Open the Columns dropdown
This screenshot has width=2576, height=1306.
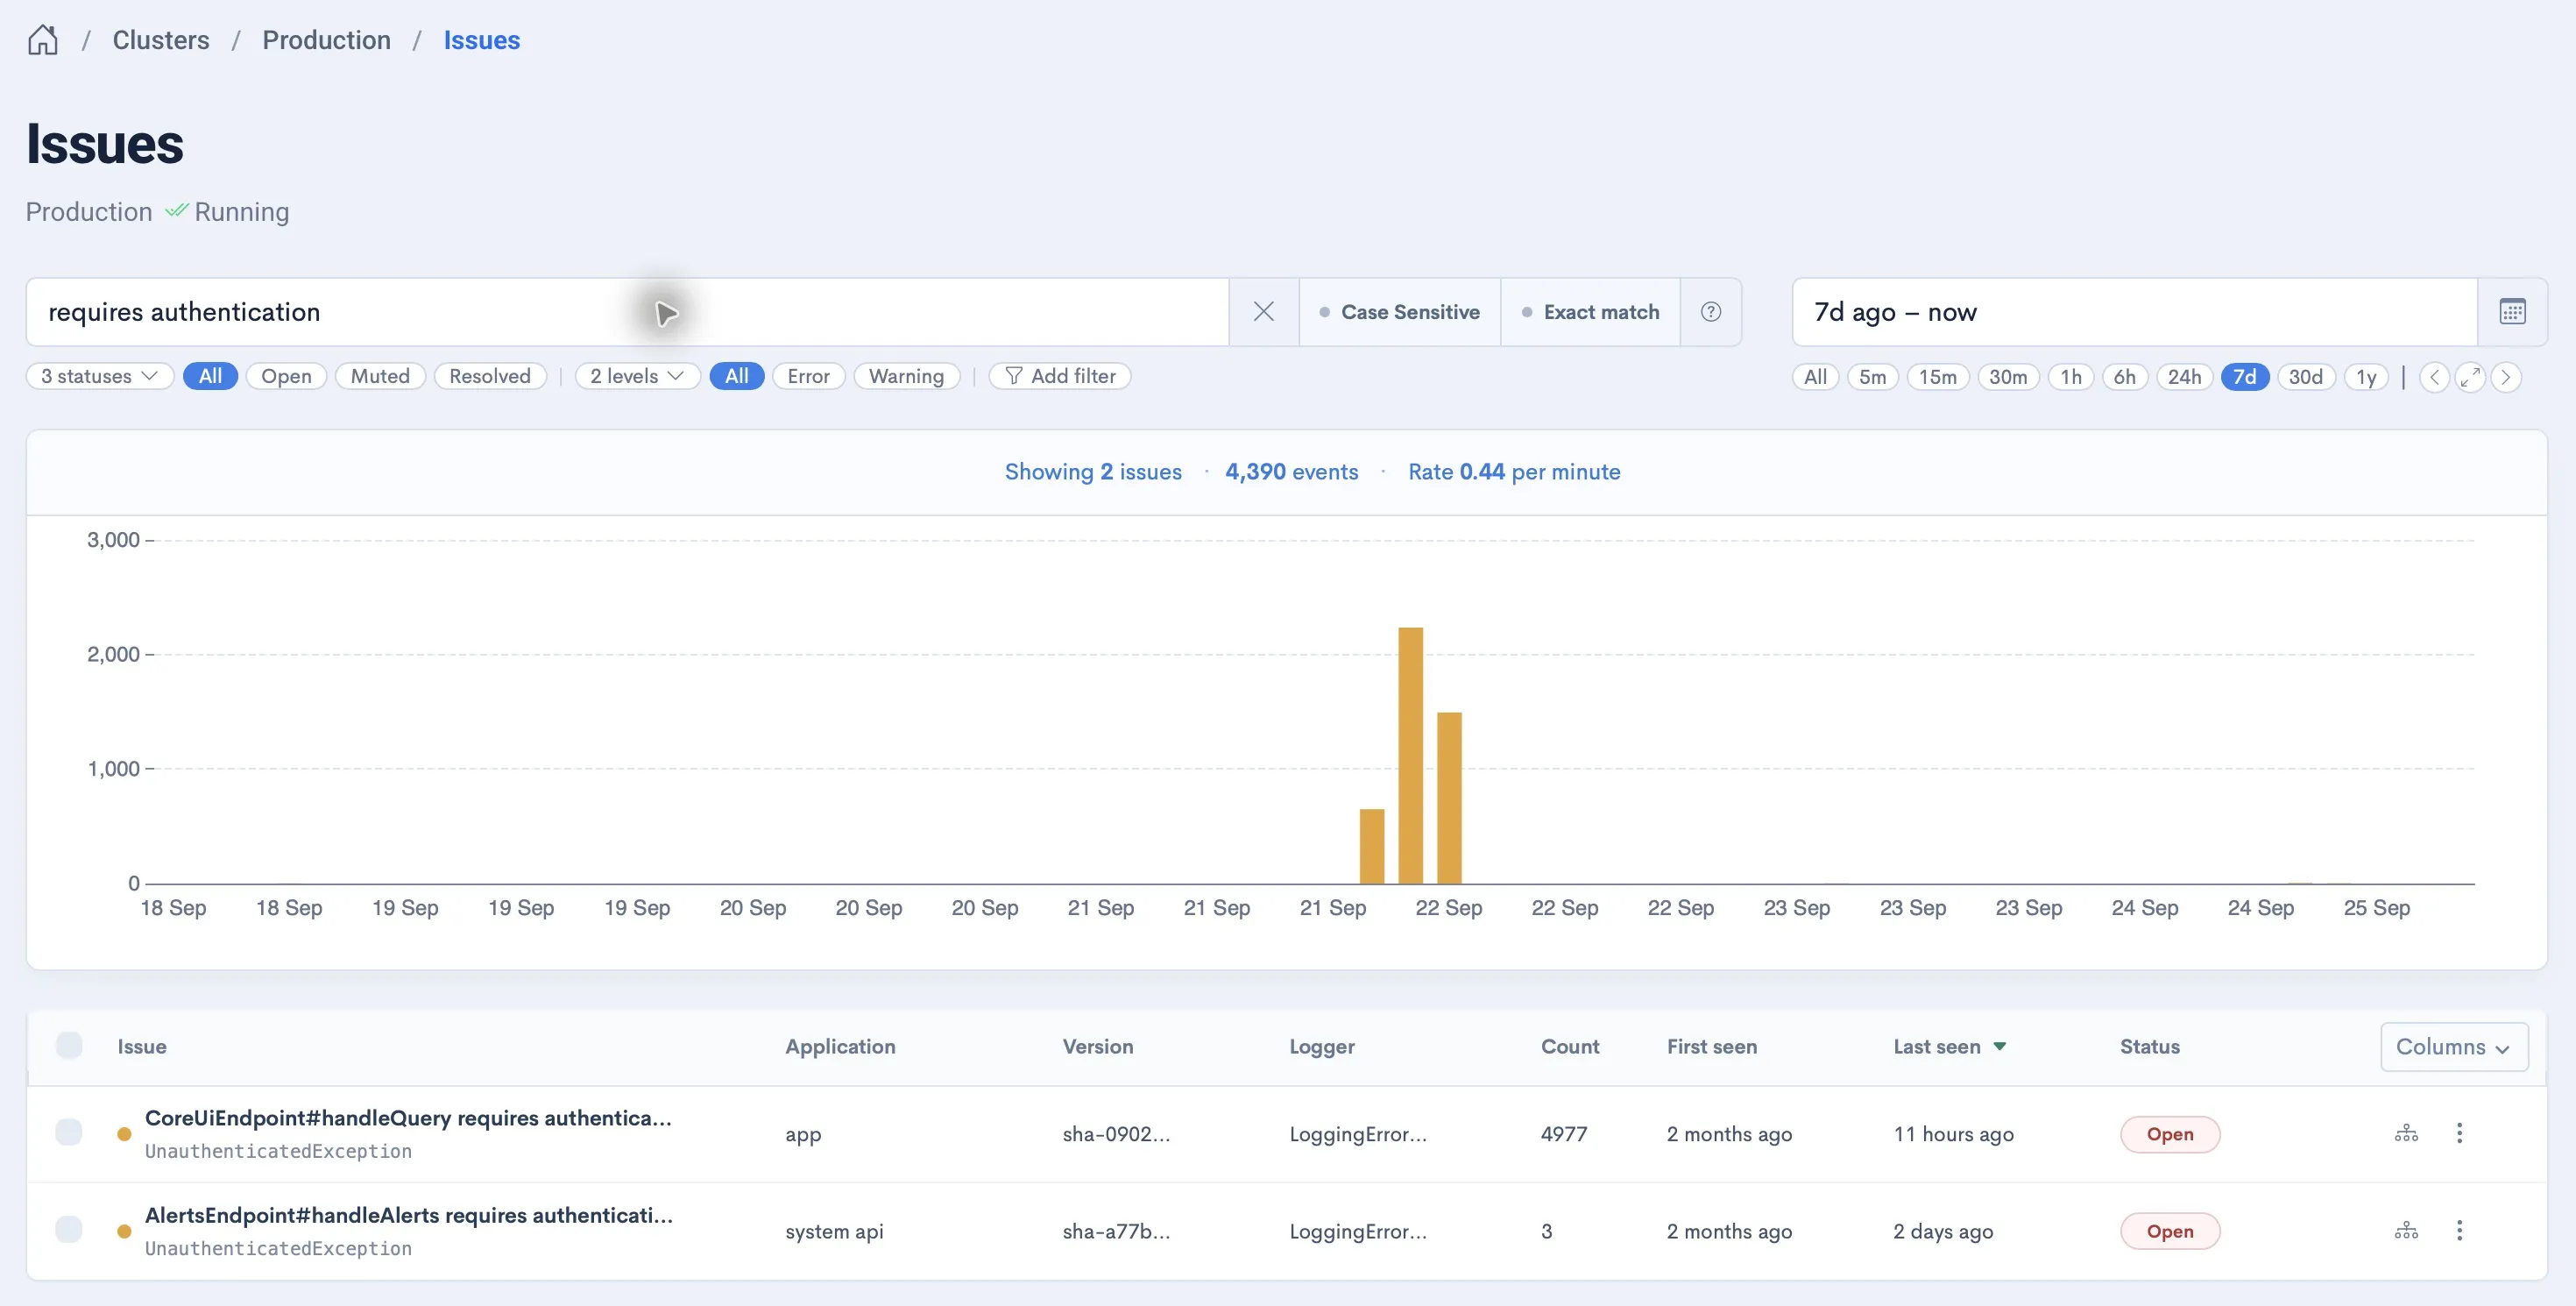click(x=2454, y=1047)
